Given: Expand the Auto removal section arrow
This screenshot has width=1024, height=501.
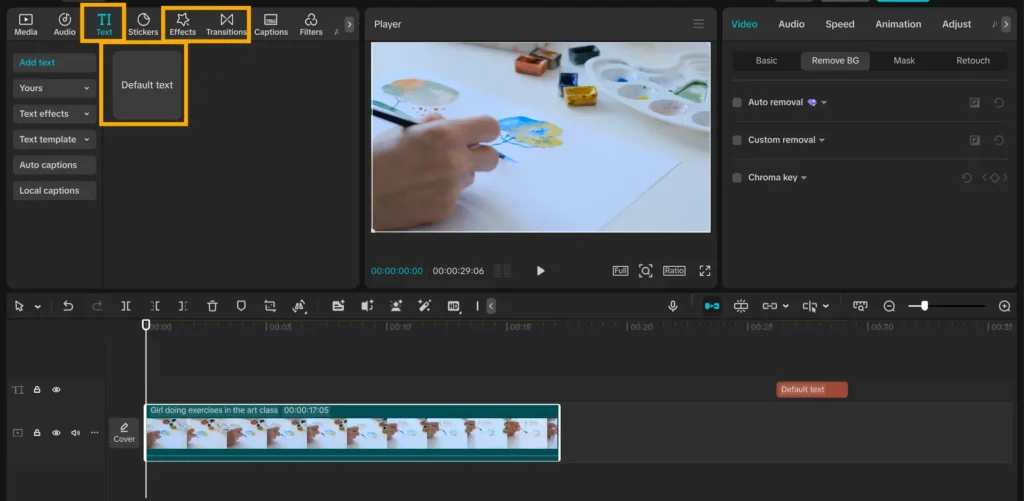Looking at the screenshot, I should coord(824,103).
